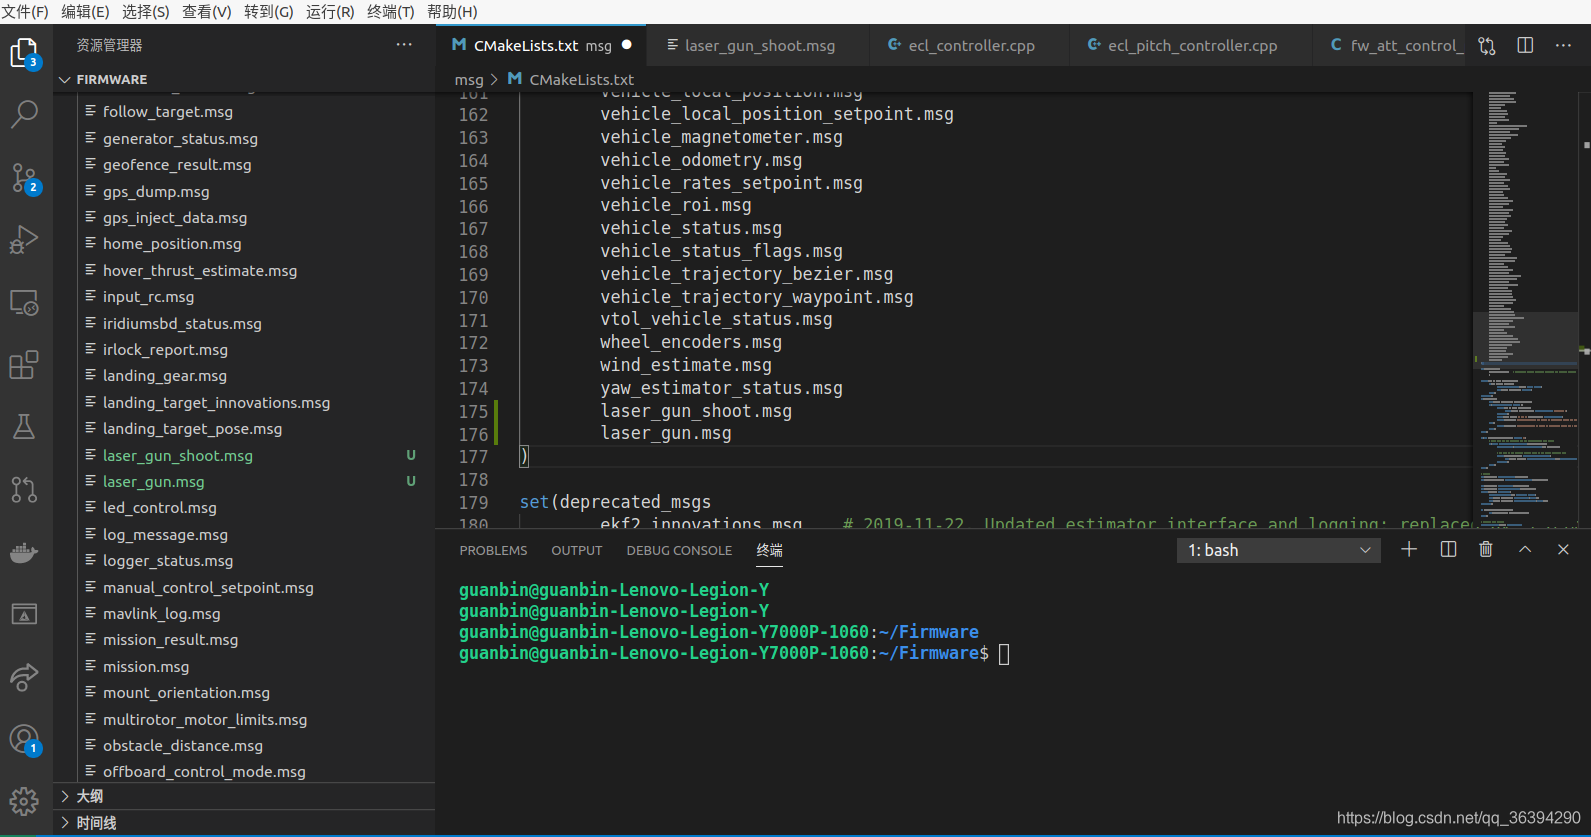
Task: Open the Search view icon
Action: (x=24, y=114)
